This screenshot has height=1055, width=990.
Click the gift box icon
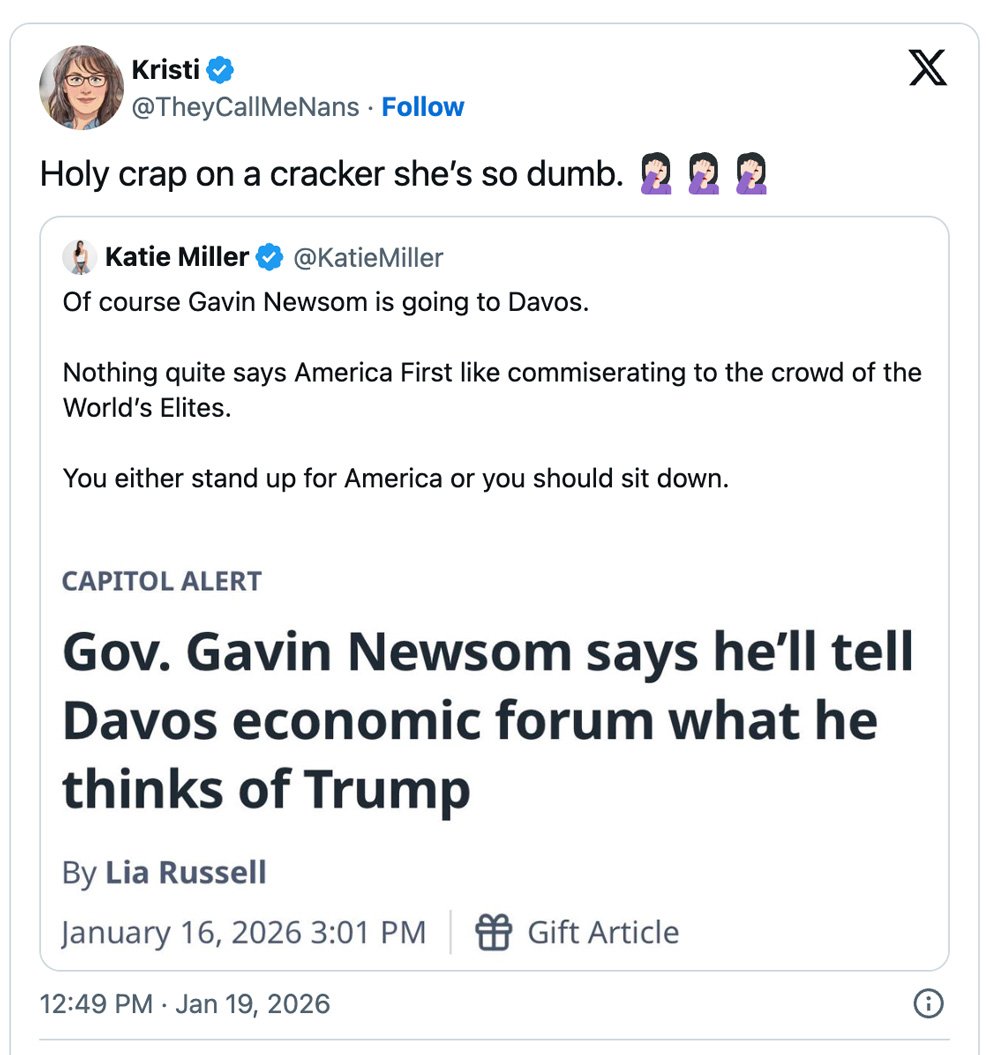coord(493,932)
